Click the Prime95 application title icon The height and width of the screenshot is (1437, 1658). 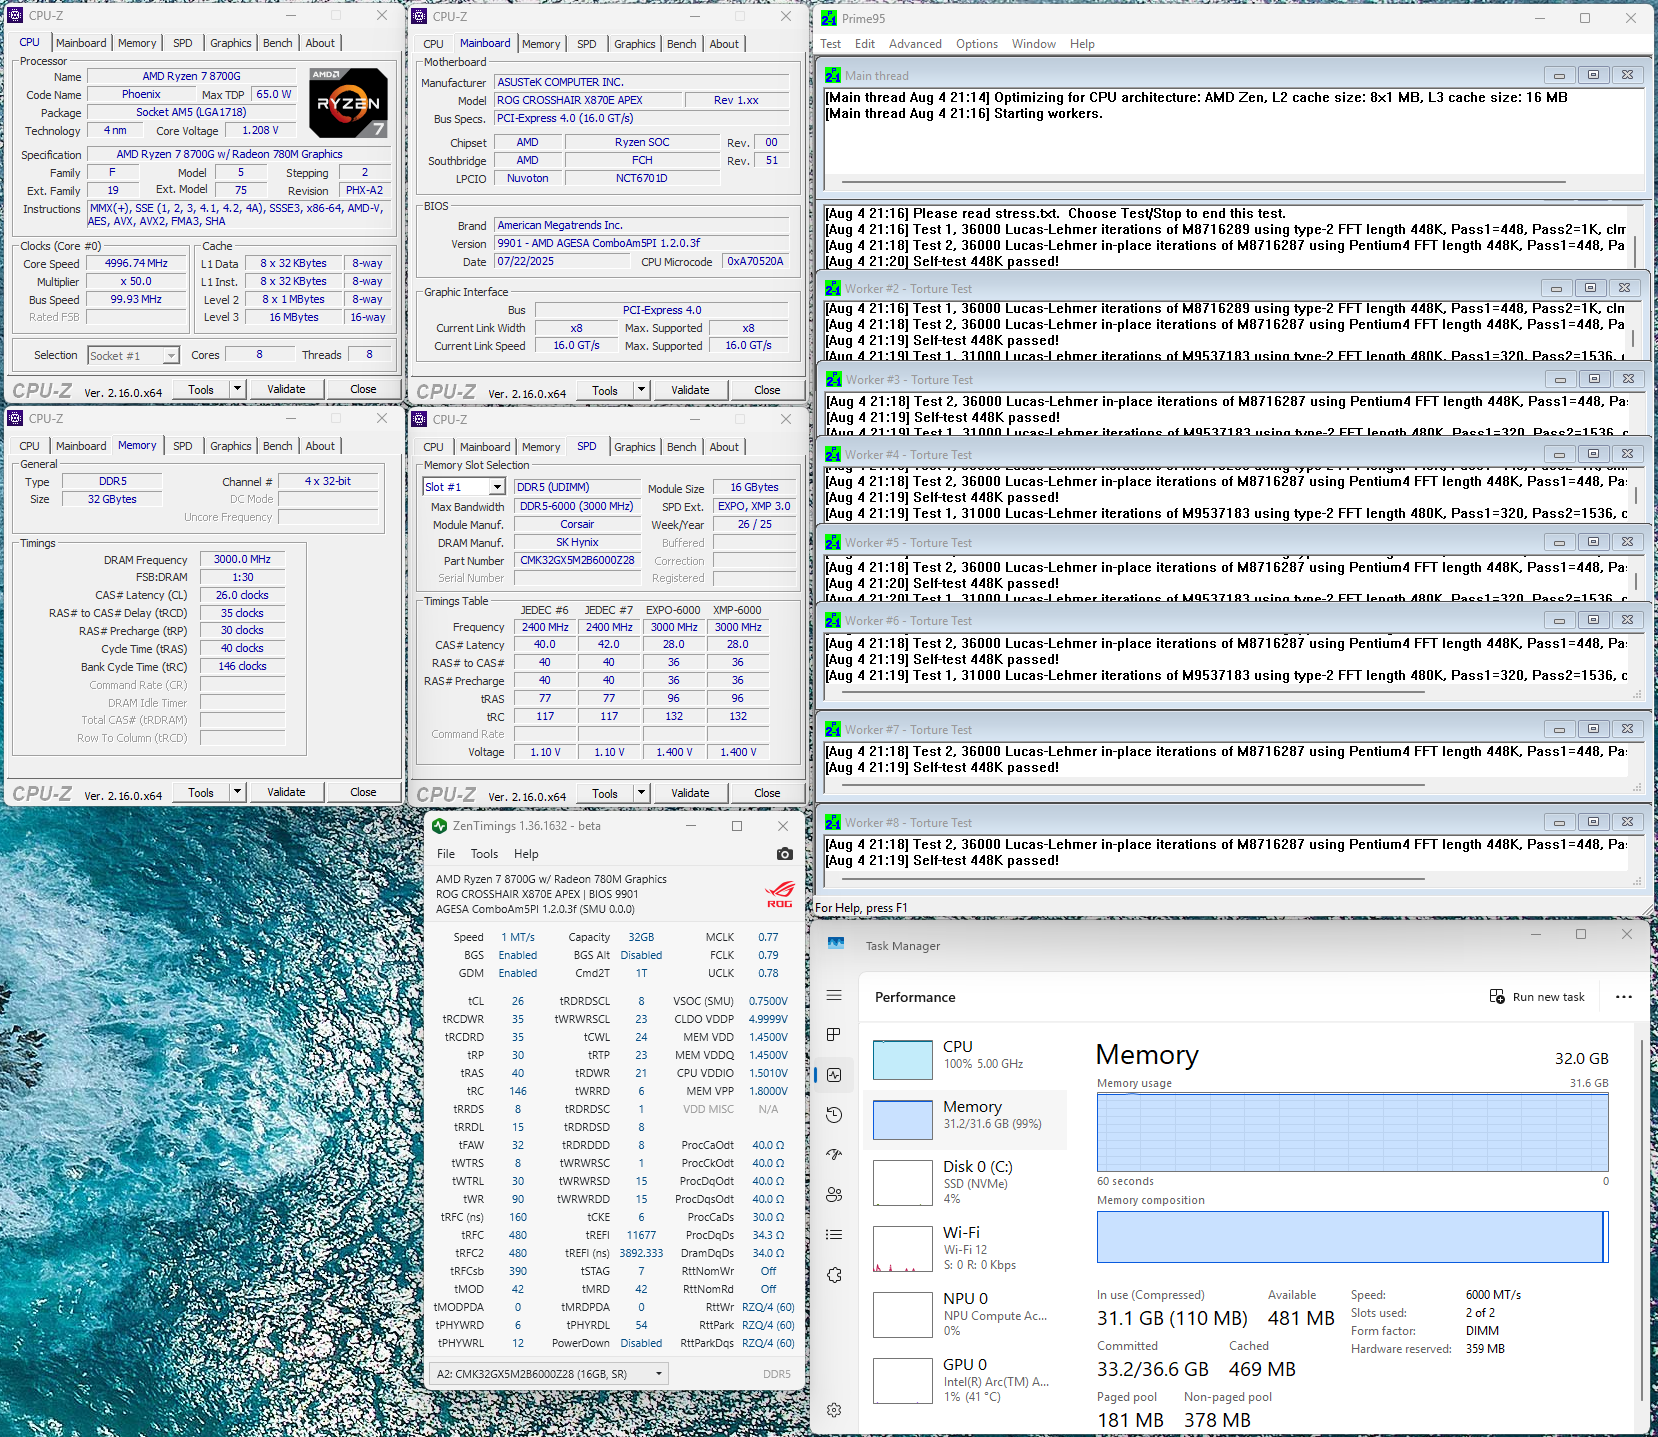click(x=829, y=18)
